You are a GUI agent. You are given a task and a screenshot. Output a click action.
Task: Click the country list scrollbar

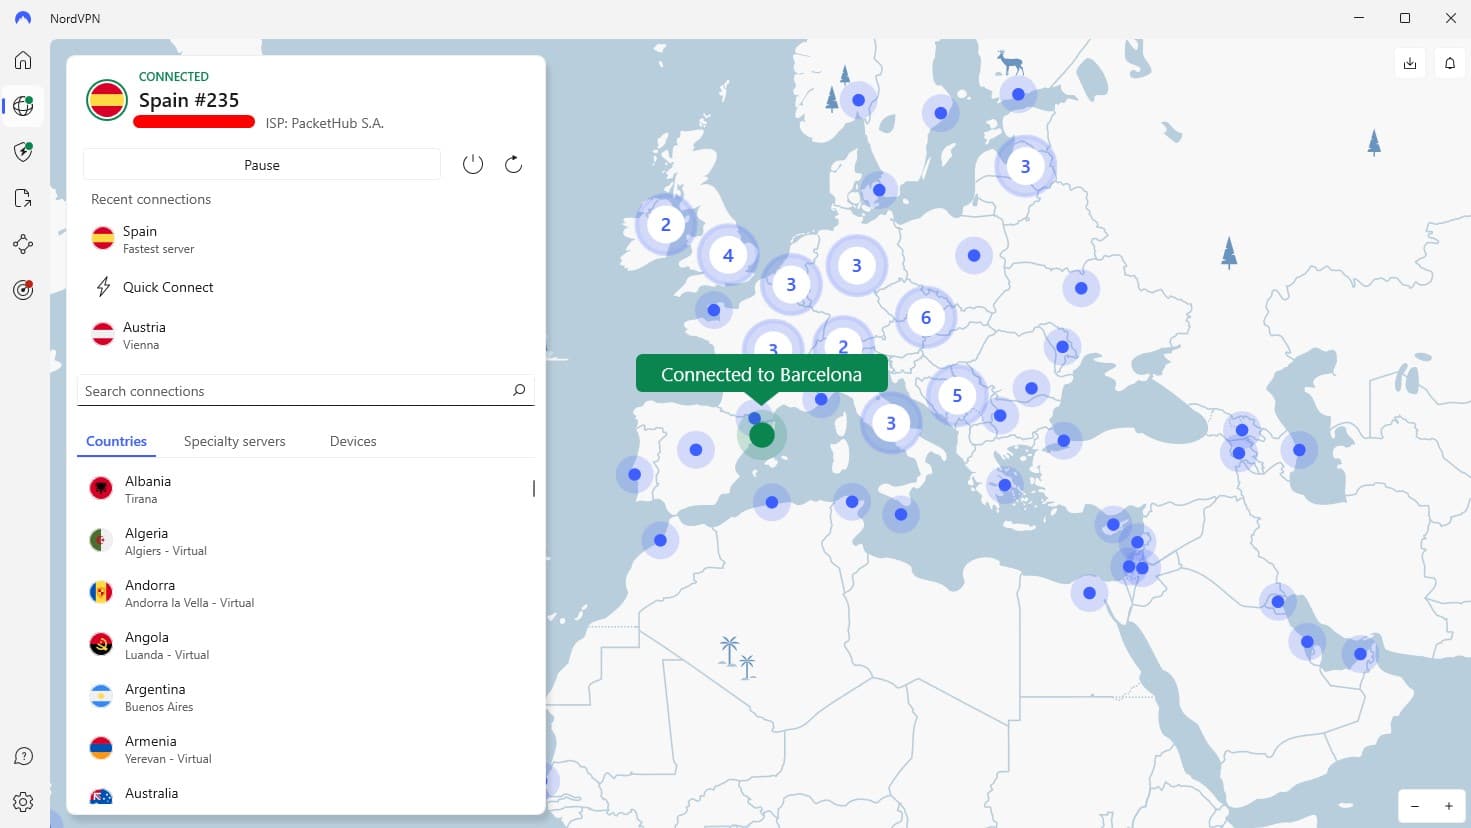(x=533, y=488)
